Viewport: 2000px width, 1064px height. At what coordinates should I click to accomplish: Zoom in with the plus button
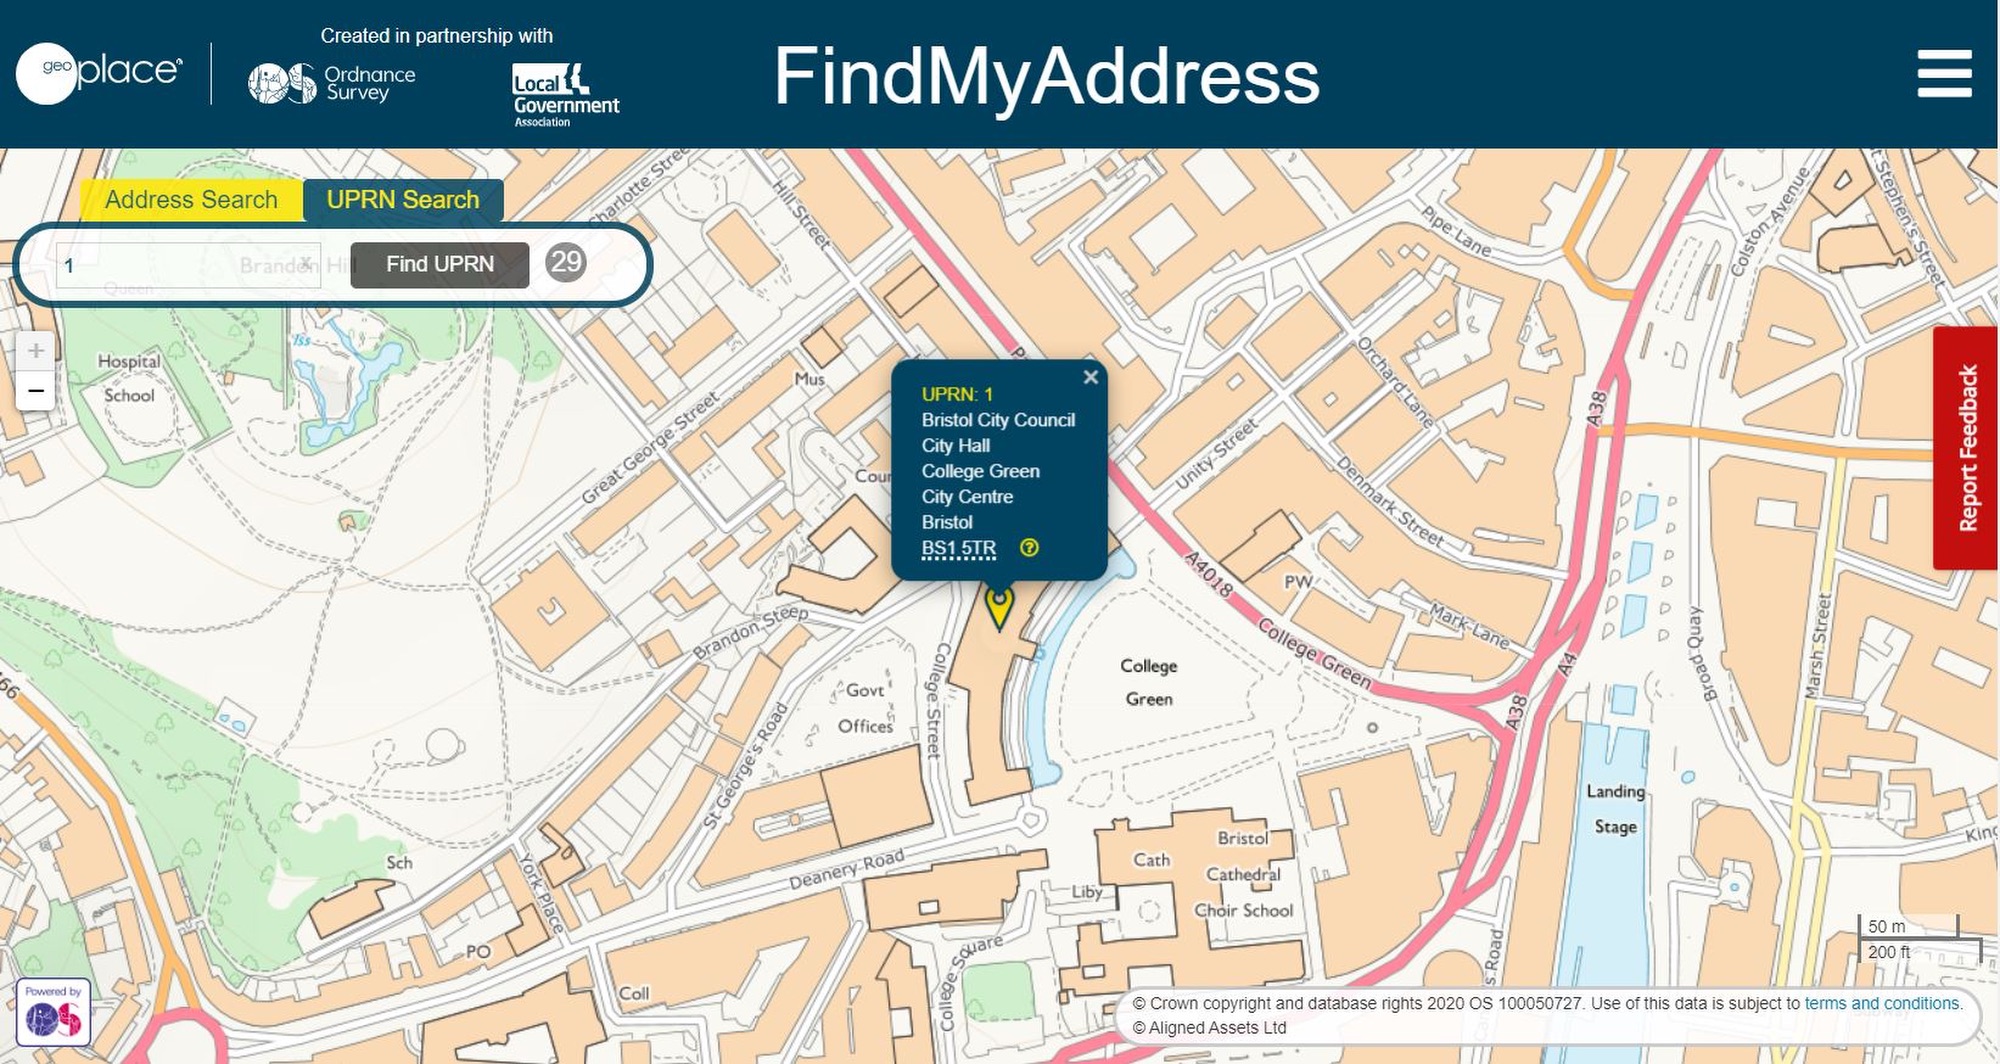(x=35, y=351)
